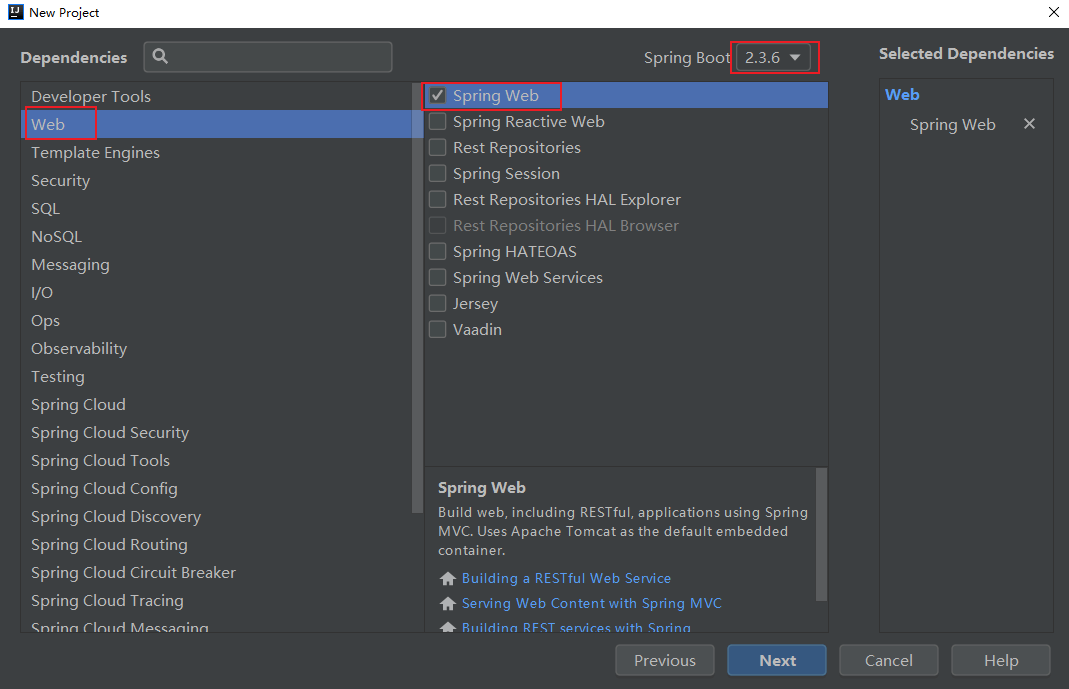
Task: Proceed with the Next button
Action: tap(777, 660)
